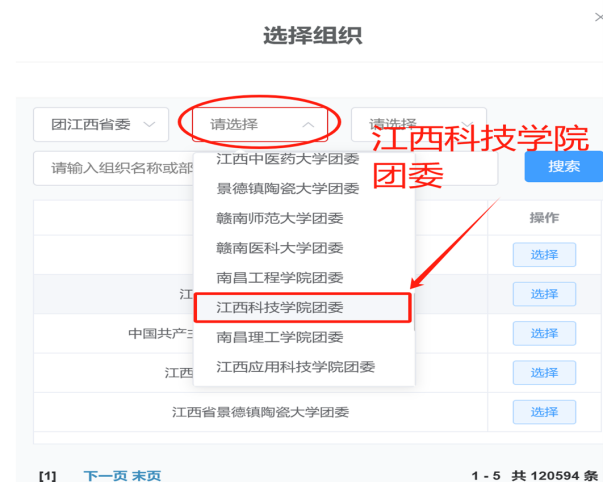
Task: Pick 南昌理工学院团委 option
Action: pyautogui.click(x=304, y=337)
